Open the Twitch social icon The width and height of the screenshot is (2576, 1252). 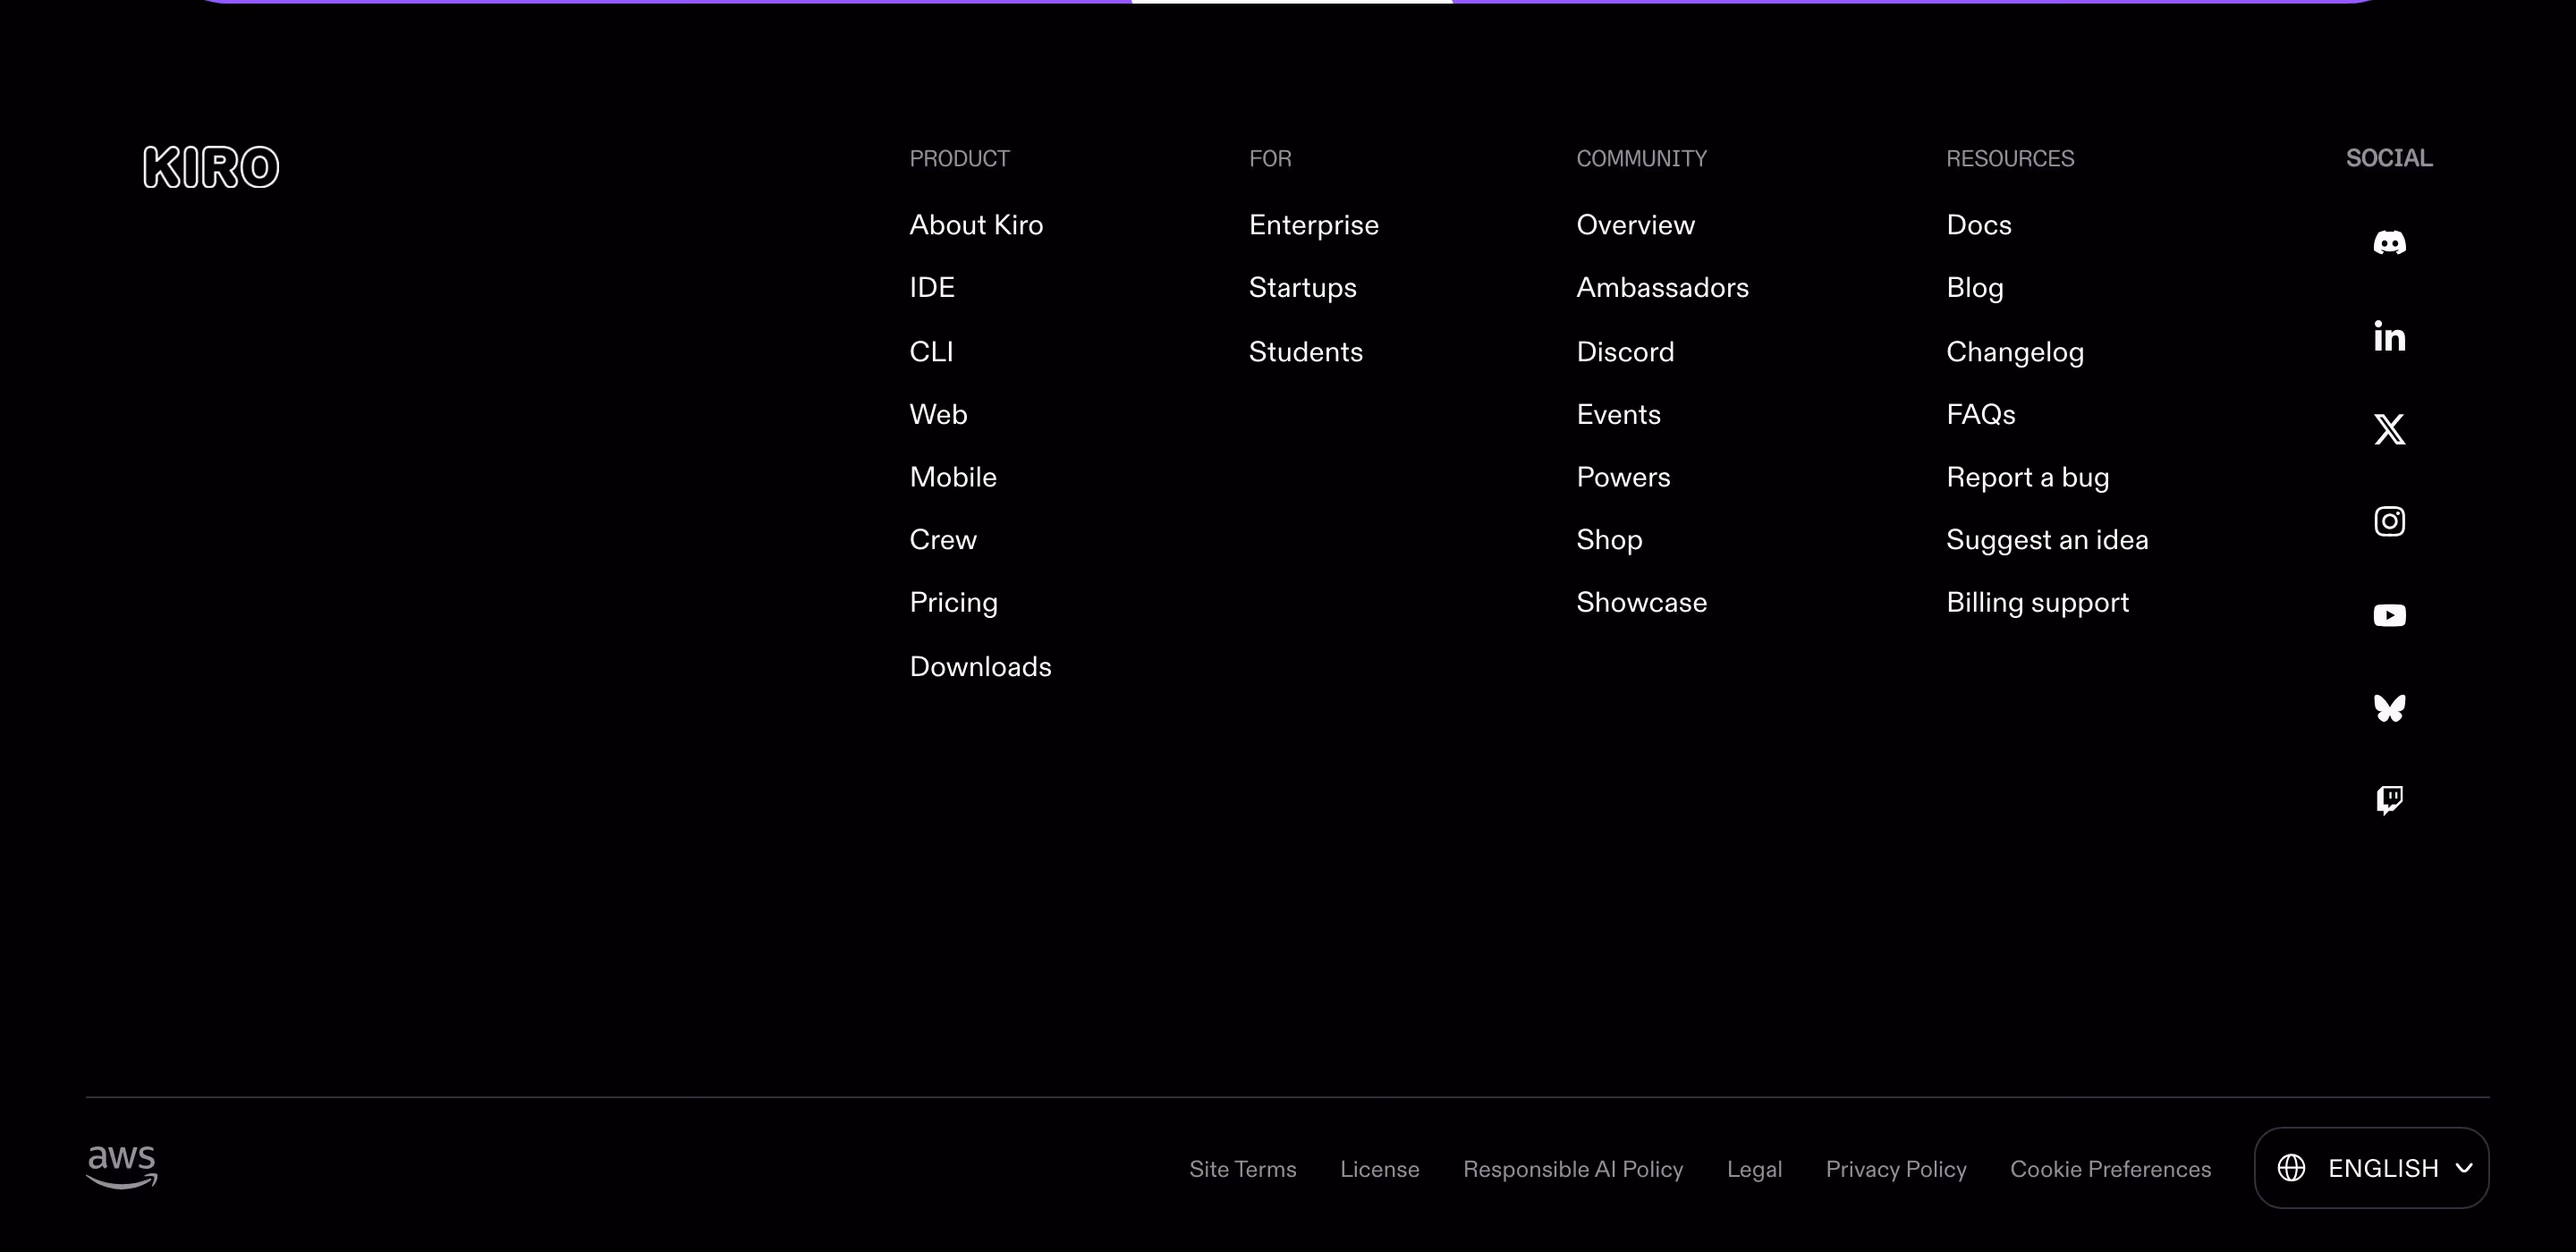[x=2389, y=800]
